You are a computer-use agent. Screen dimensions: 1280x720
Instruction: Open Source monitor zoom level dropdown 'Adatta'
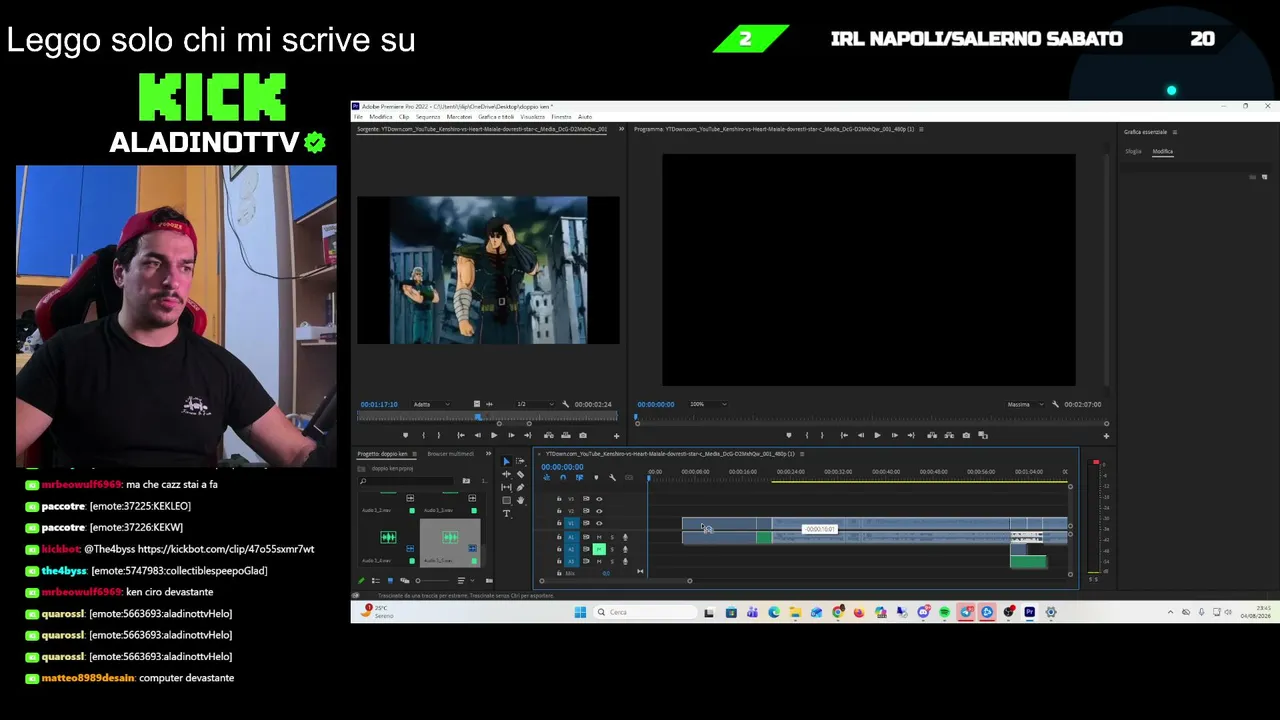[431, 404]
